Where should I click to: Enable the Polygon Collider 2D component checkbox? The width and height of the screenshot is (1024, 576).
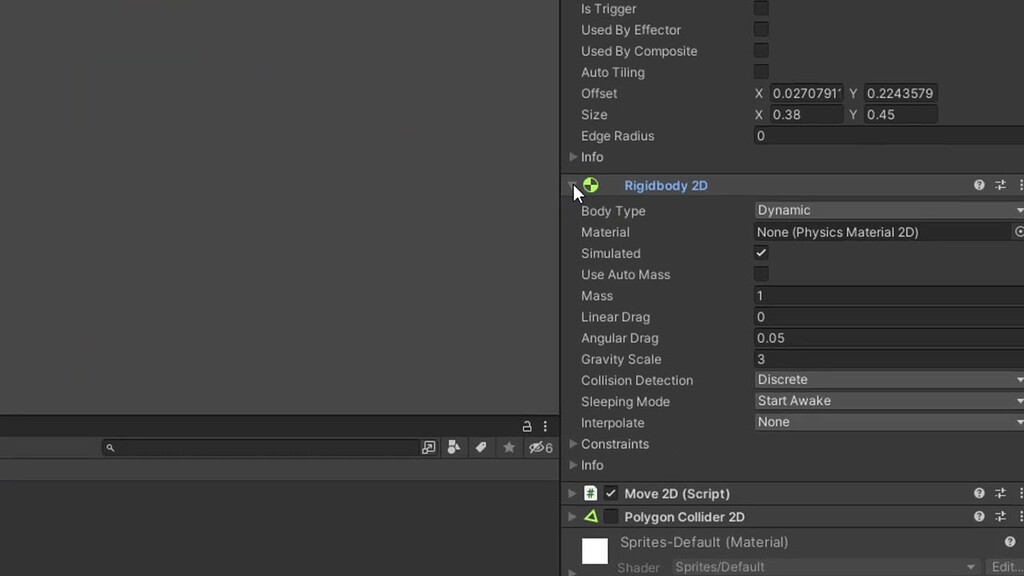612,516
